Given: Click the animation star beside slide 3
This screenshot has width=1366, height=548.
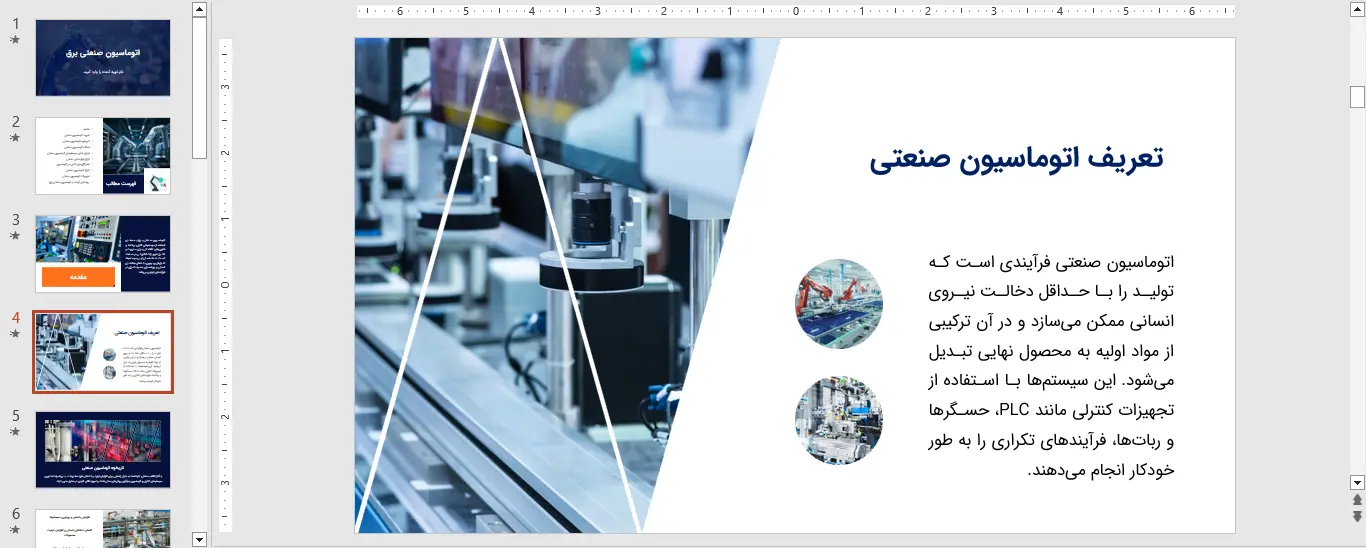Looking at the screenshot, I should coord(15,236).
